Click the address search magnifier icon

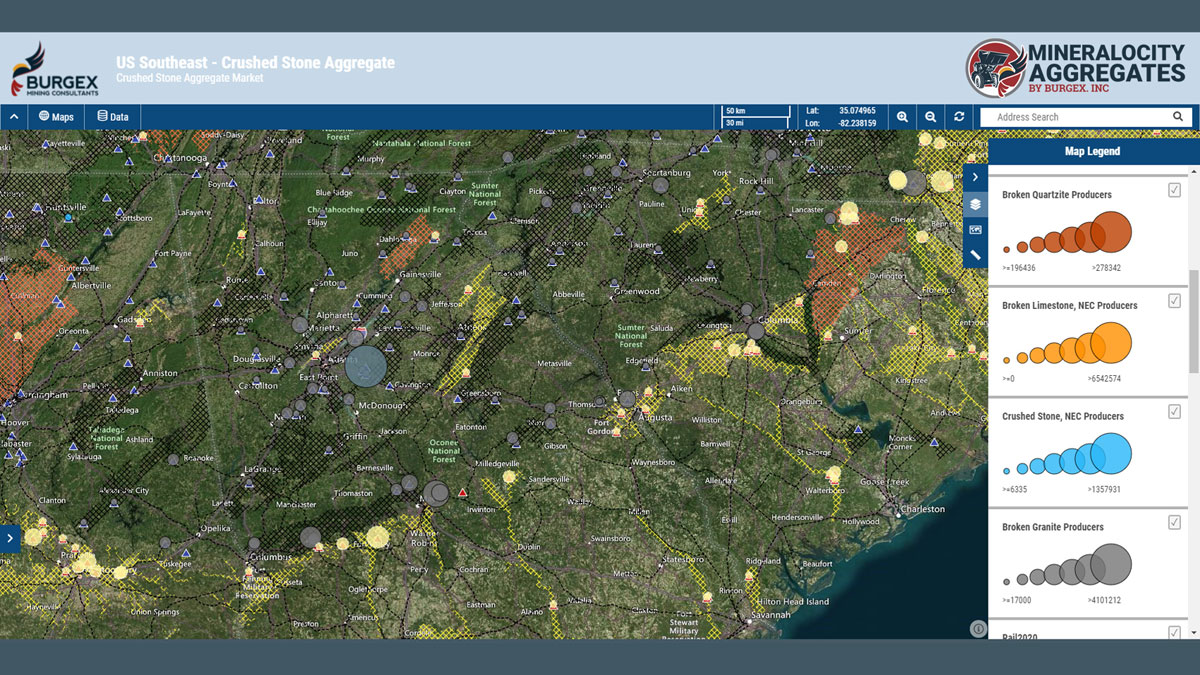coord(1178,117)
